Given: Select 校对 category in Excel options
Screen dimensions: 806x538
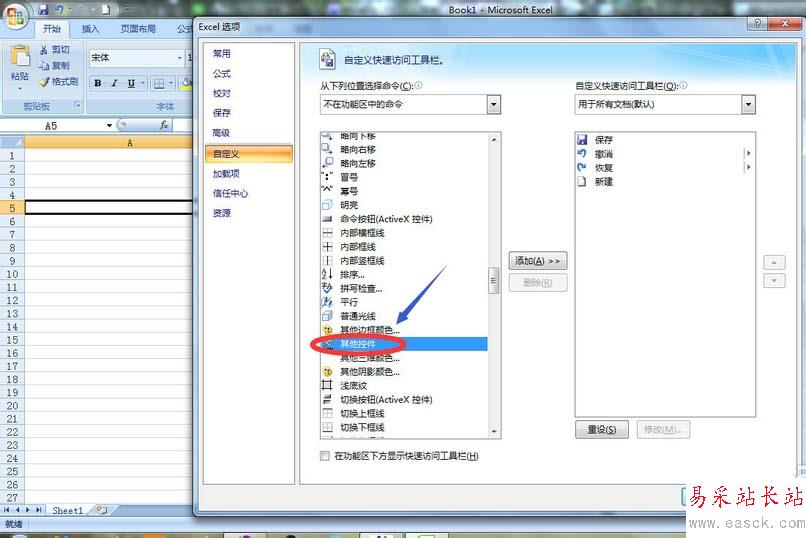Looking at the screenshot, I should 249,93.
